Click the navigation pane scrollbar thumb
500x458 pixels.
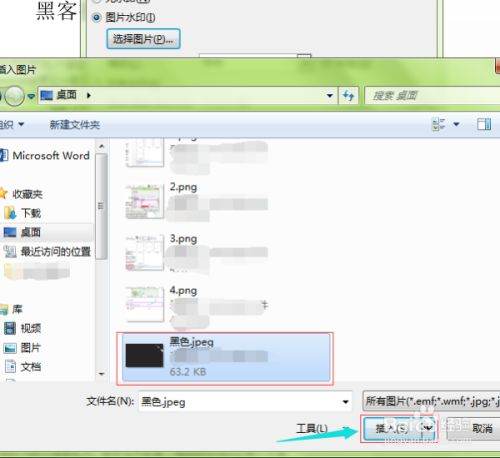click(102, 206)
